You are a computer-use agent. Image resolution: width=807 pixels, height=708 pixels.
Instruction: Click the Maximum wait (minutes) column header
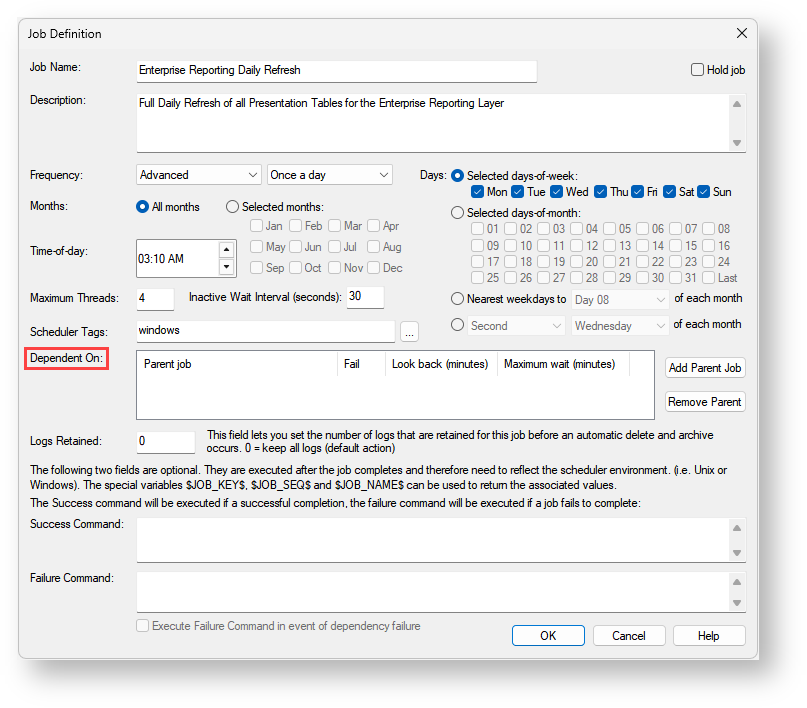tap(564, 364)
